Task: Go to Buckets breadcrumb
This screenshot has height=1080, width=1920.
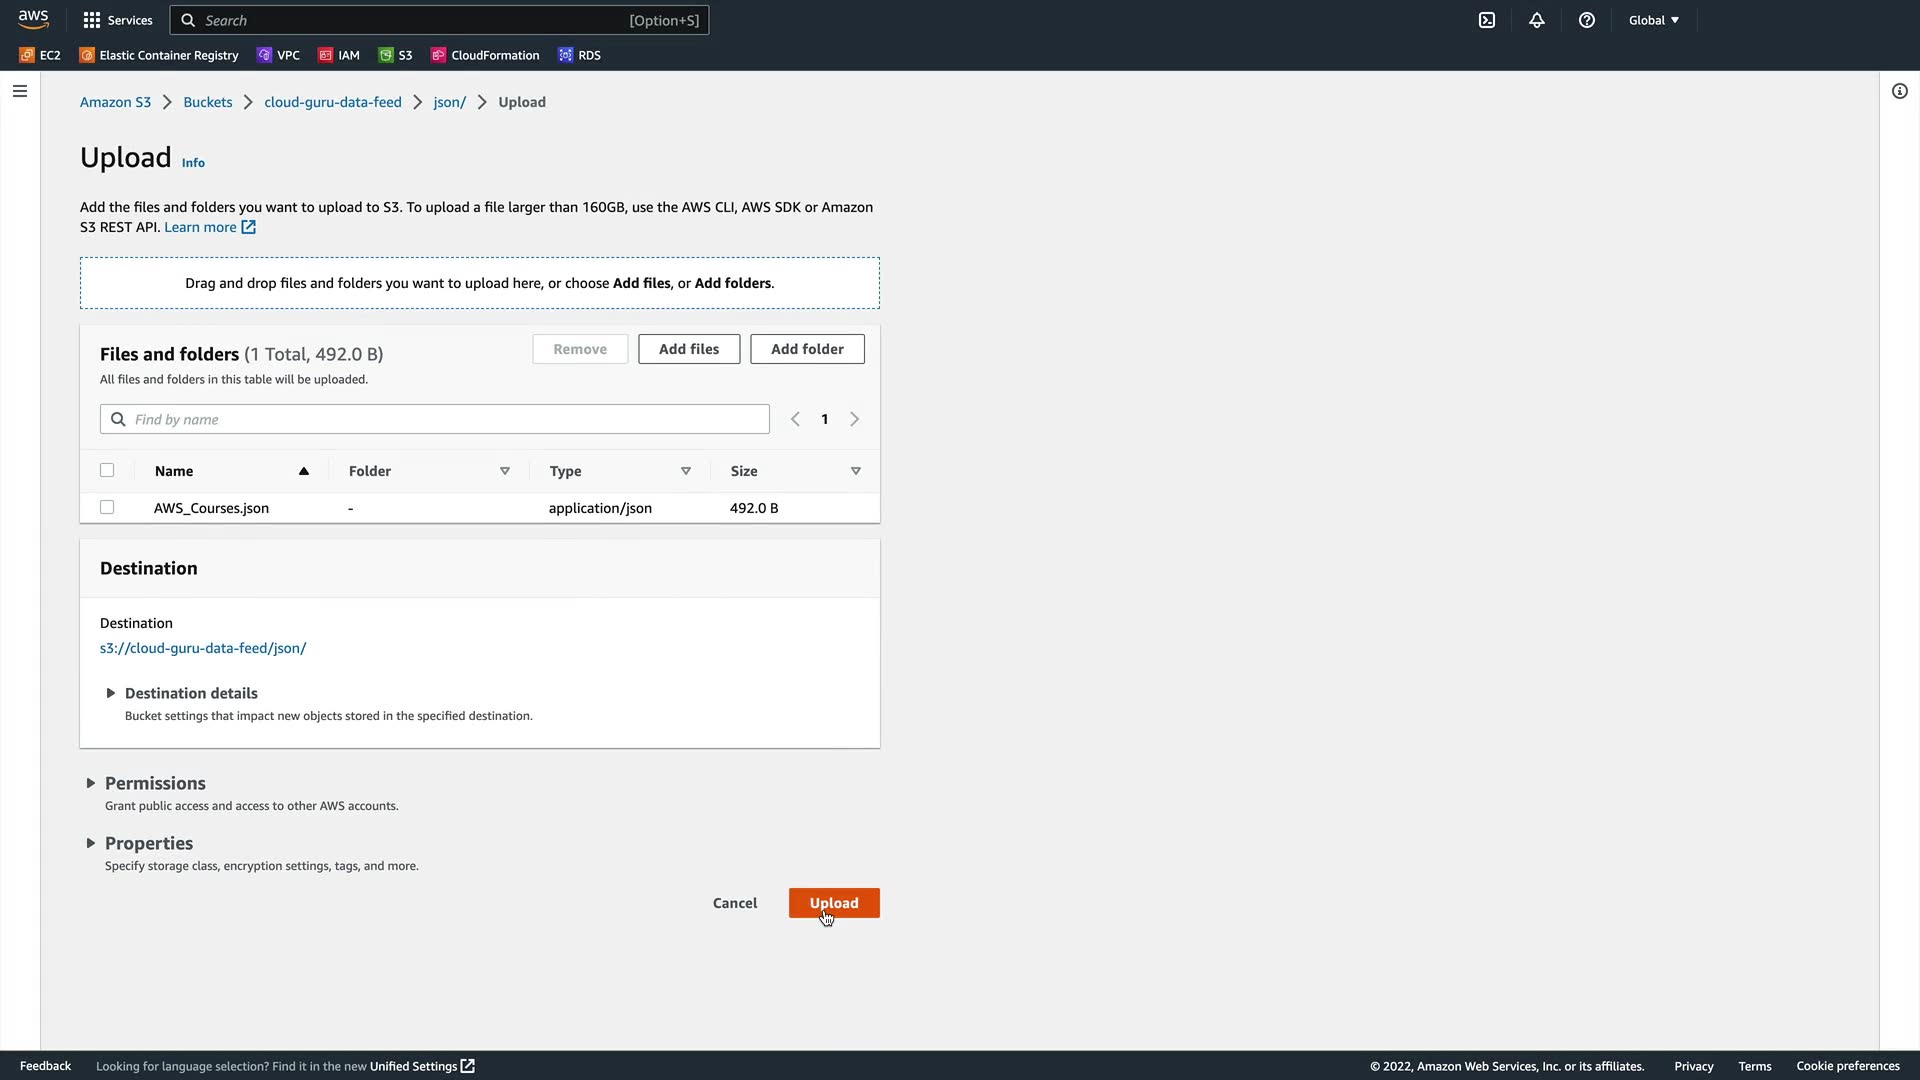Action: coord(207,102)
